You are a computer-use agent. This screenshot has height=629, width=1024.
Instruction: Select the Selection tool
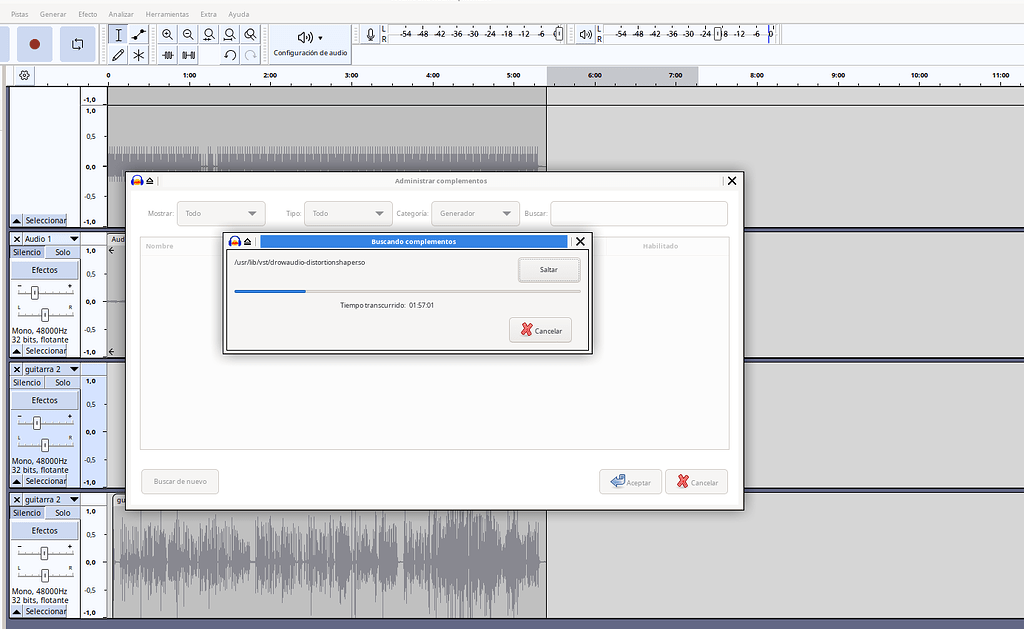pos(118,36)
